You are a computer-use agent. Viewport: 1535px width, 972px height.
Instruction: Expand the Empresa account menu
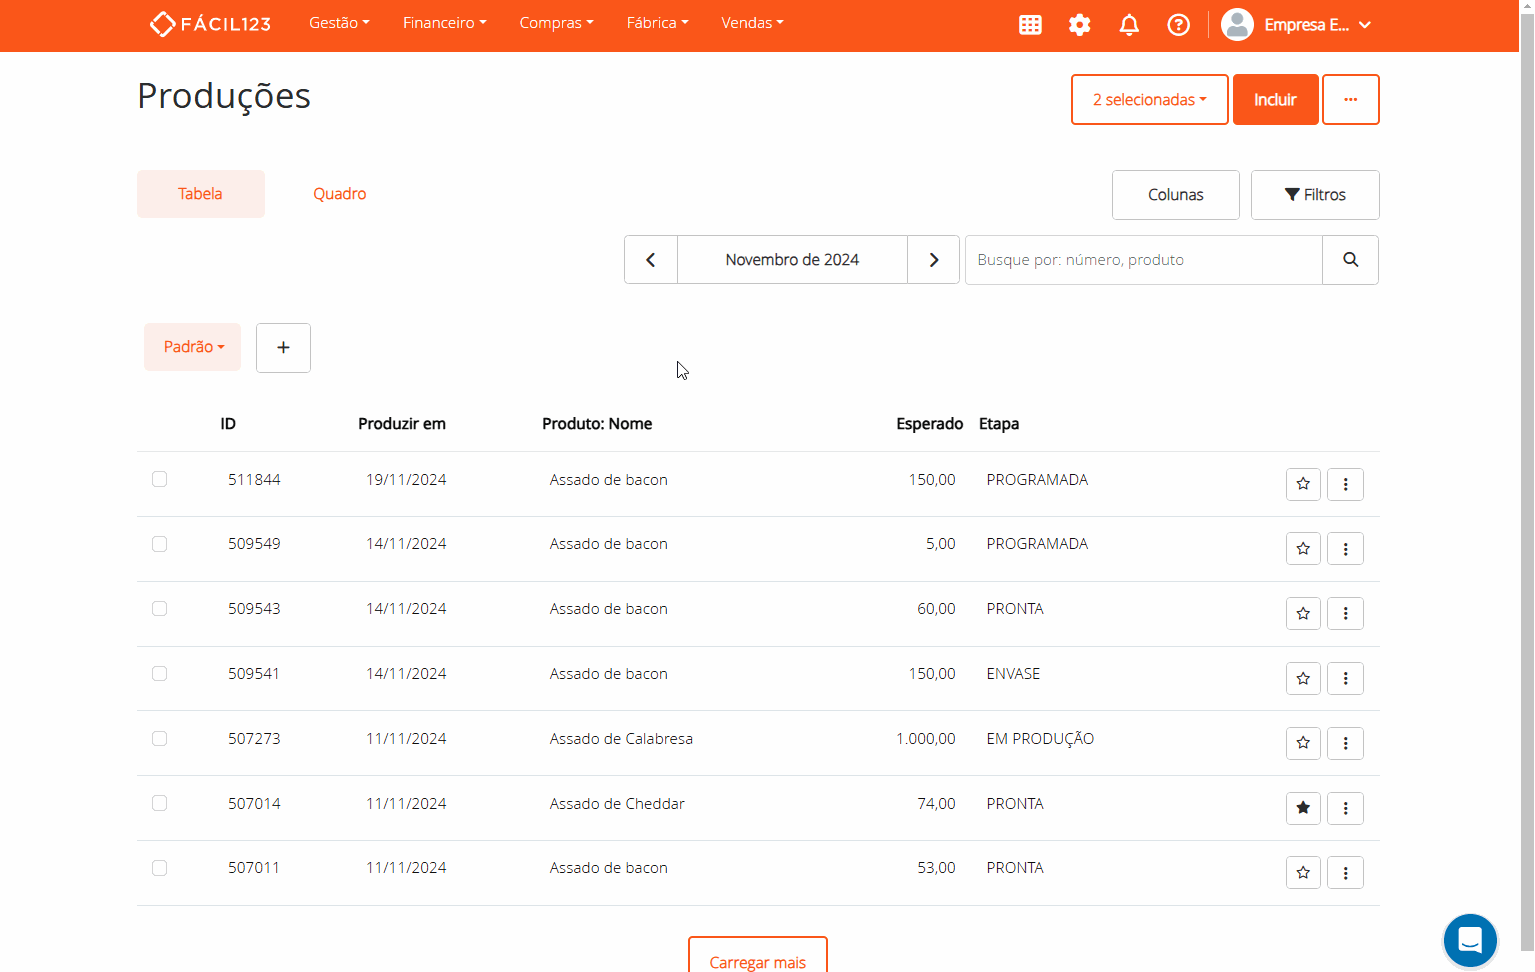(x=1296, y=25)
